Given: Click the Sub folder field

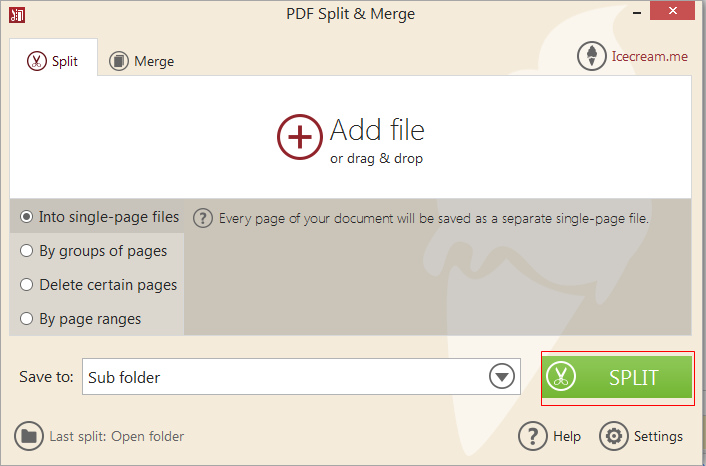Looking at the screenshot, I should [x=301, y=376].
